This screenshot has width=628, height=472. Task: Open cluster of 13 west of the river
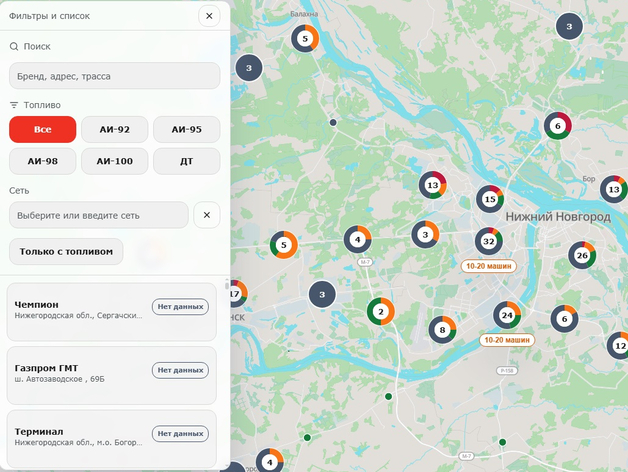[433, 185]
